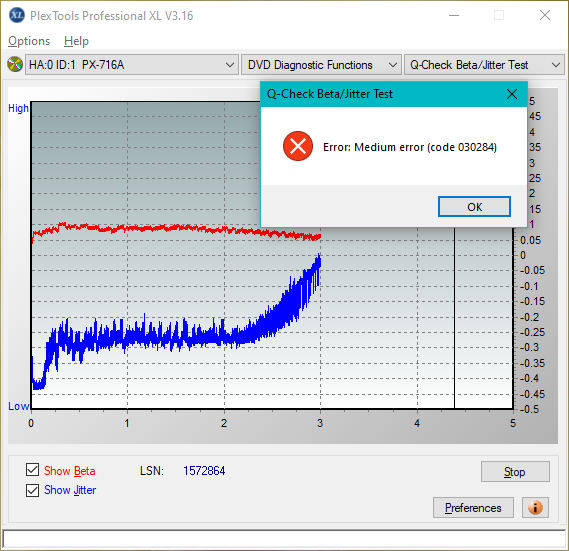Viewport: 569px width, 551px height.
Task: Open Preferences
Action: point(473,507)
